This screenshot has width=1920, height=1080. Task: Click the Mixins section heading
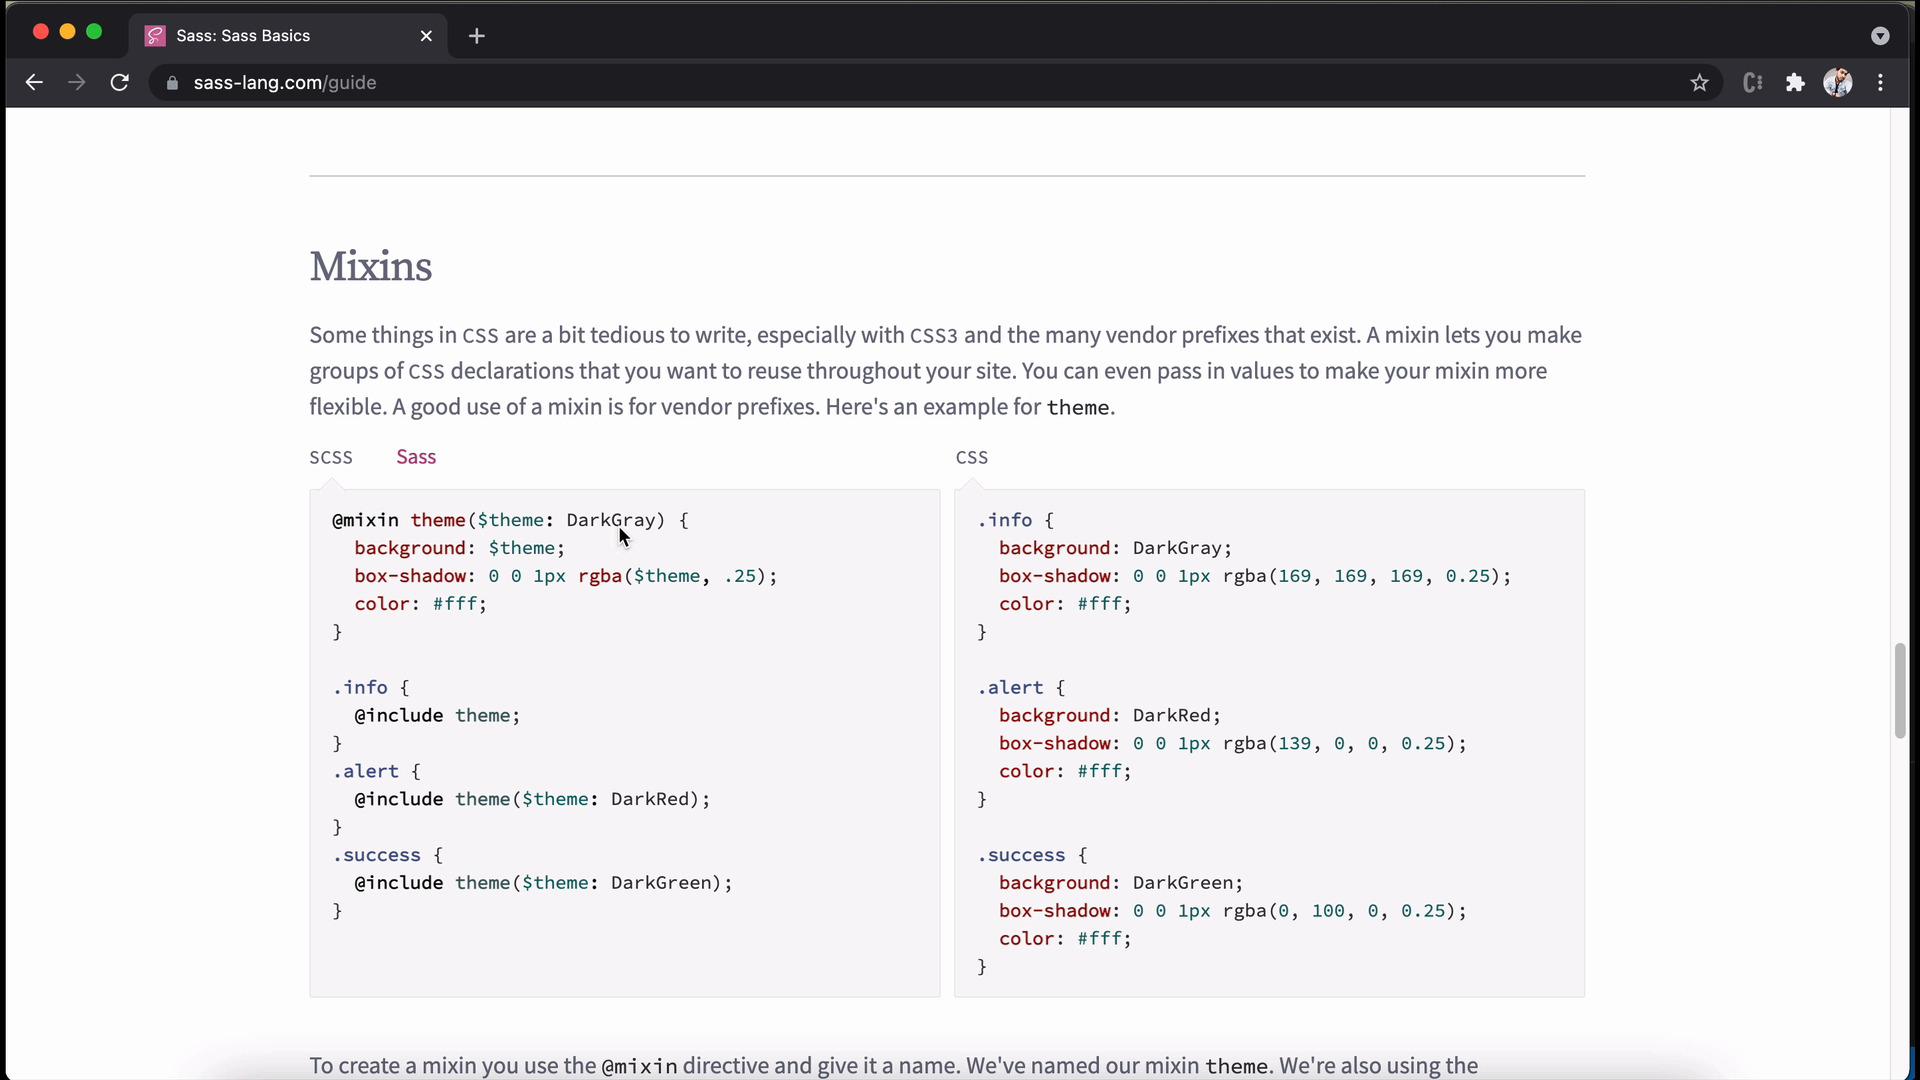(x=371, y=267)
